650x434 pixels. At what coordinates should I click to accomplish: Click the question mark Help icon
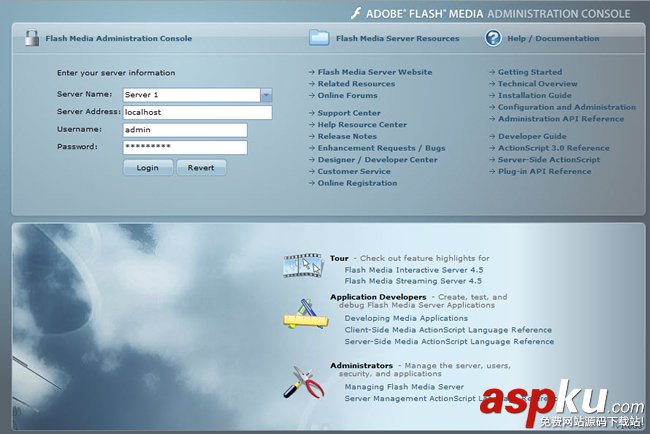(x=493, y=38)
